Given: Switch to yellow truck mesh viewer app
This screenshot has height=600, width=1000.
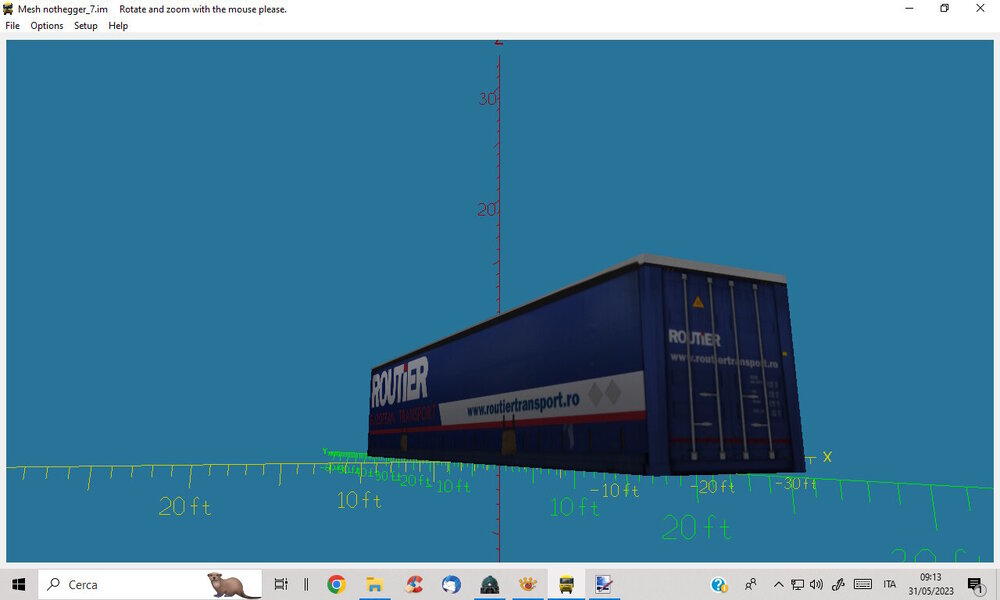Looking at the screenshot, I should pyautogui.click(x=566, y=584).
